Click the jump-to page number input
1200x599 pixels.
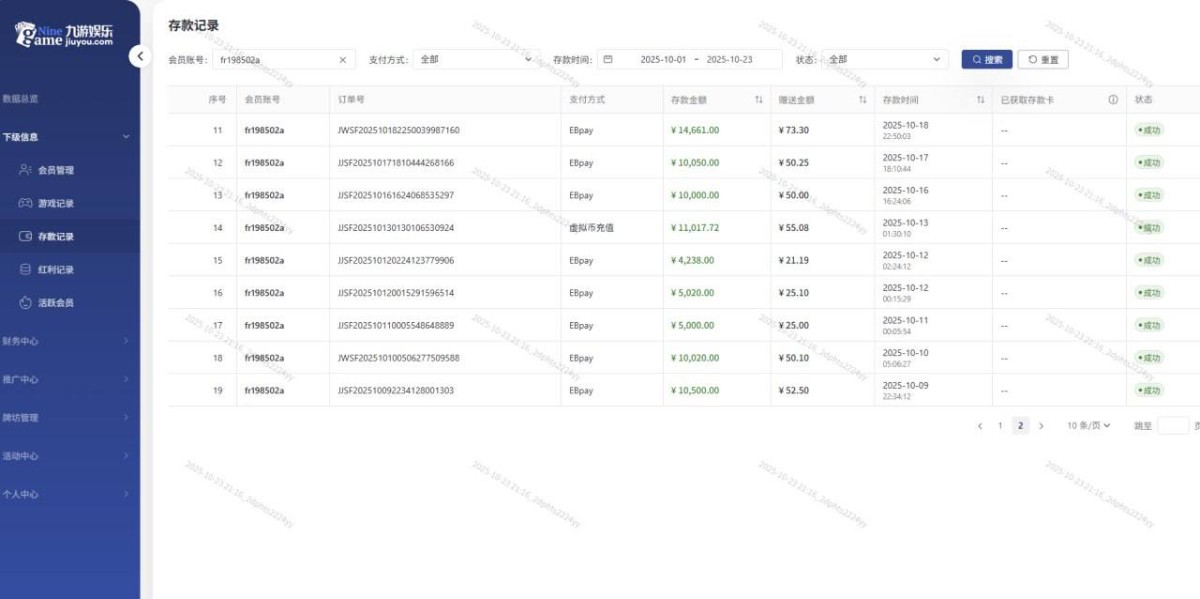(x=1172, y=426)
